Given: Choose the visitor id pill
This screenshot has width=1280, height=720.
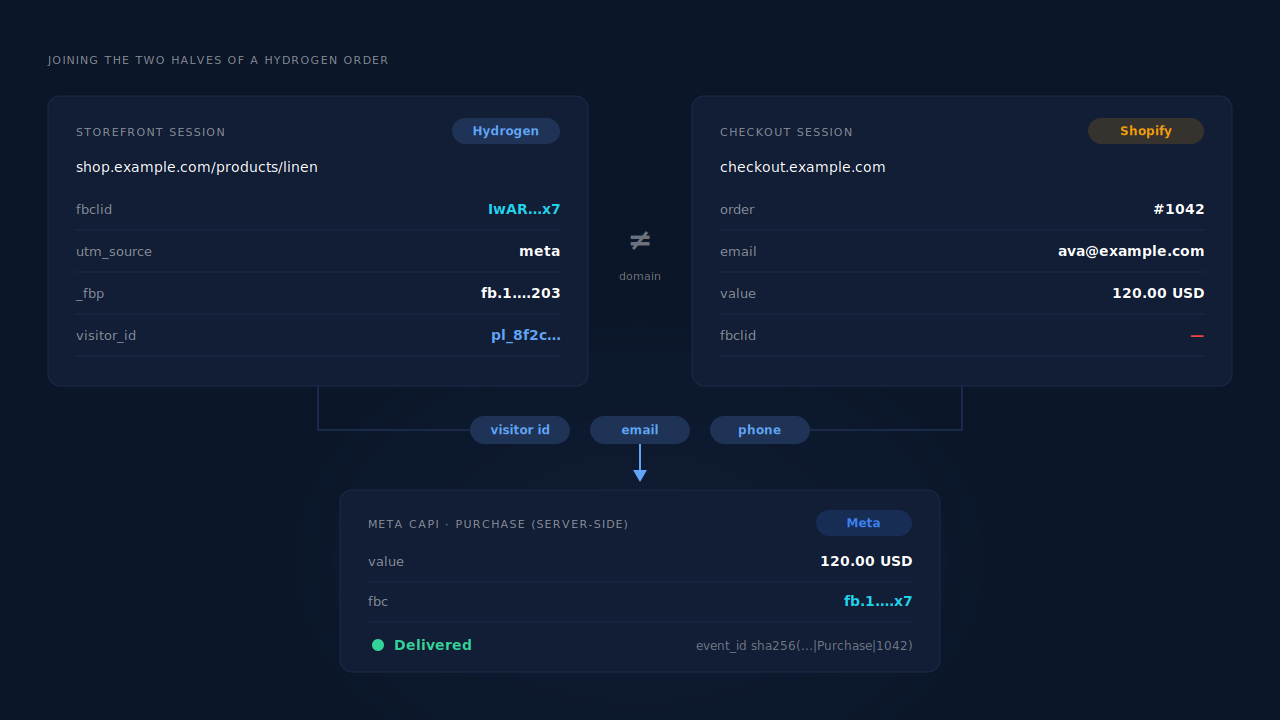Looking at the screenshot, I should point(520,430).
